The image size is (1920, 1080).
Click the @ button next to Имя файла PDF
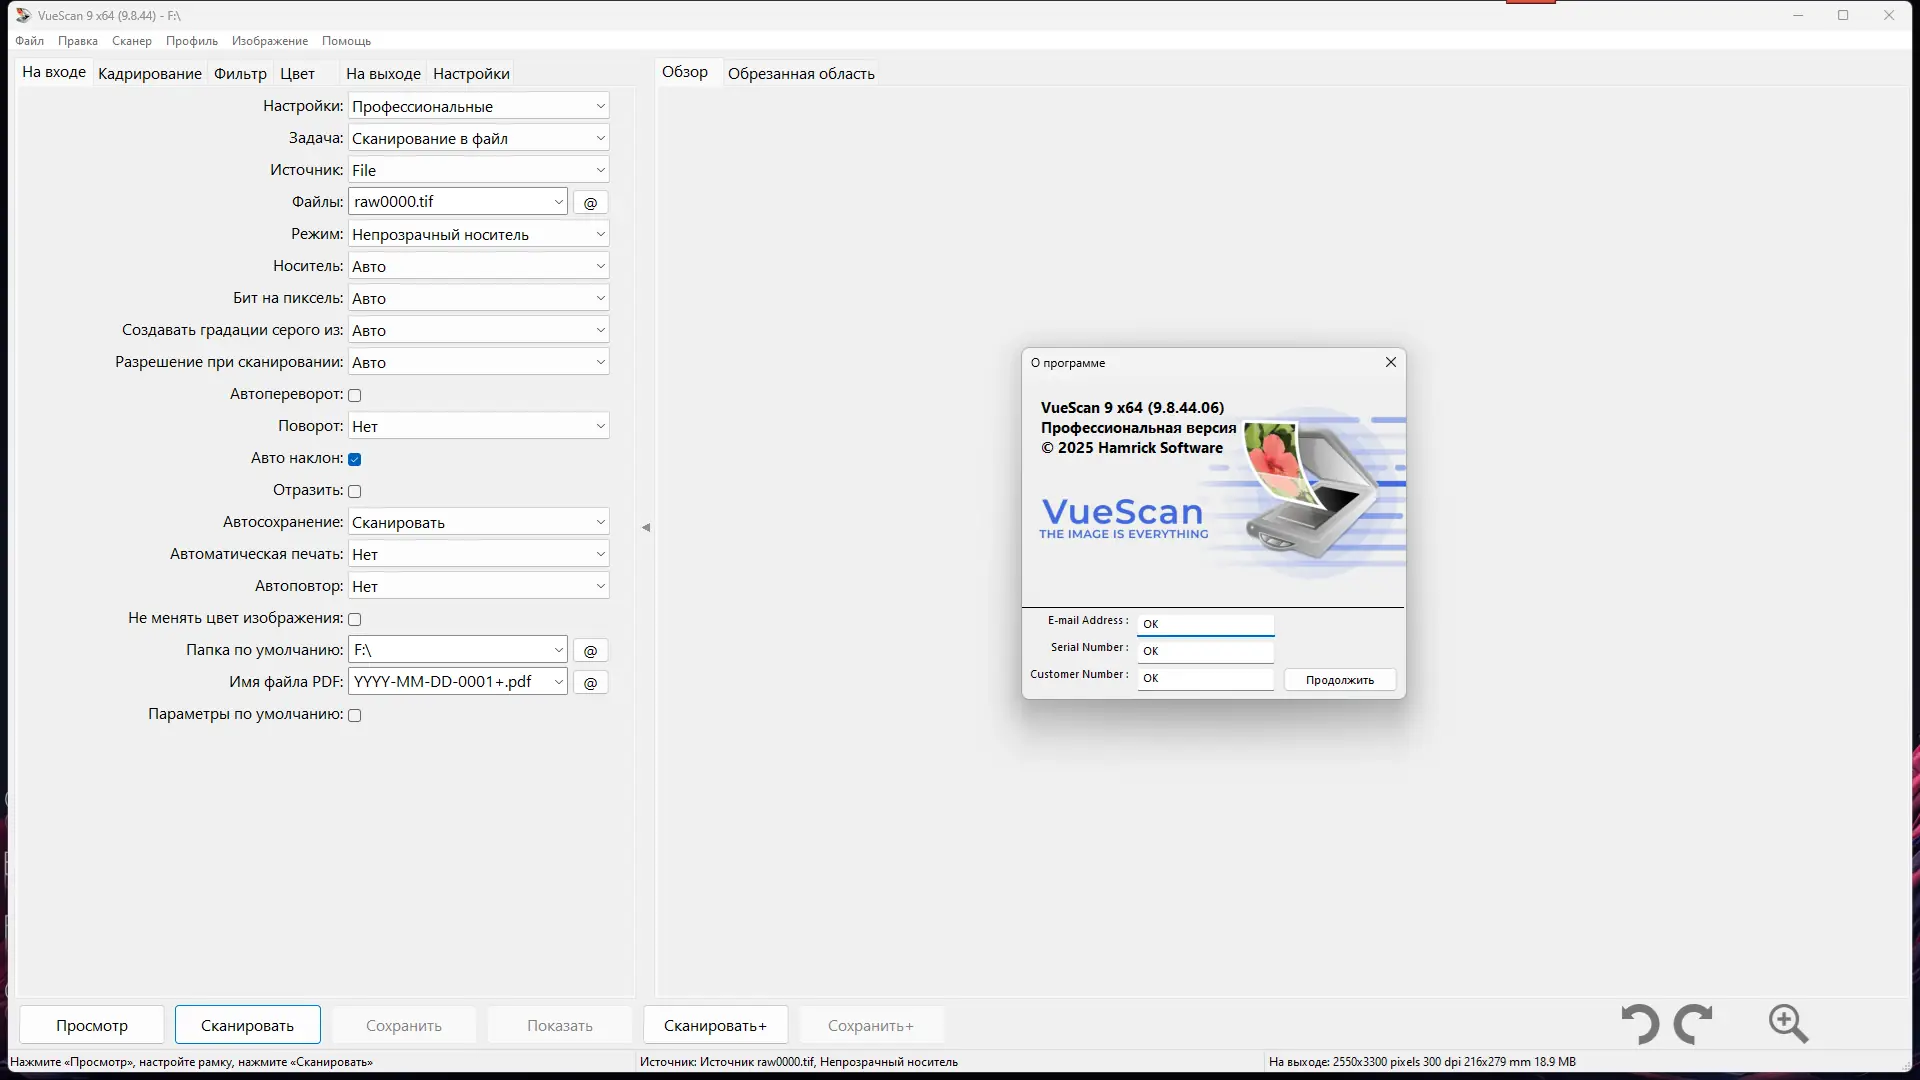[x=590, y=683]
